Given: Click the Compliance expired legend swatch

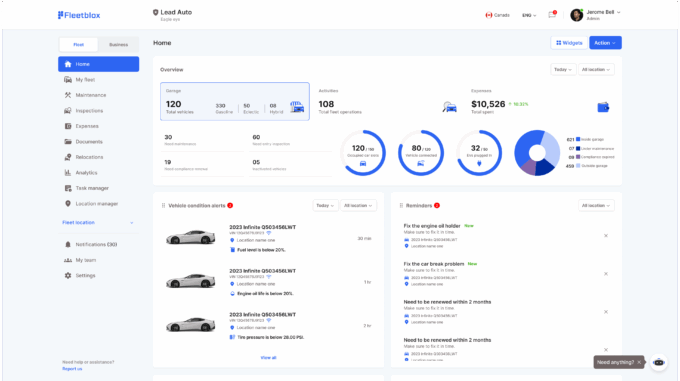Looking at the screenshot, I should pos(578,157).
